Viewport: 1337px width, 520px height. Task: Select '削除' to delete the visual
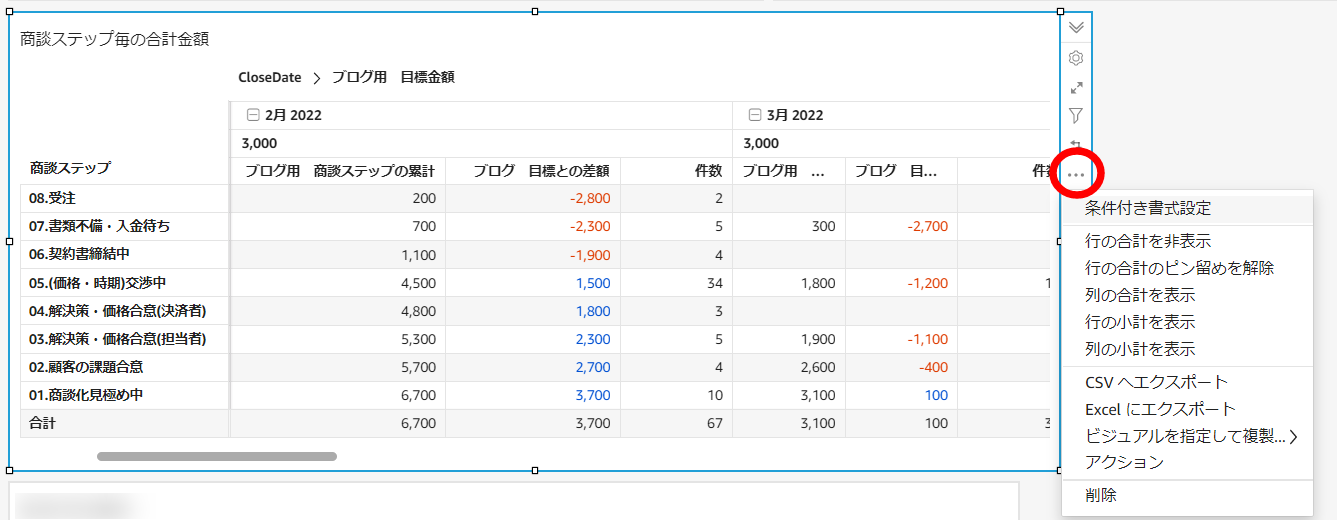pyautogui.click(x=1101, y=495)
